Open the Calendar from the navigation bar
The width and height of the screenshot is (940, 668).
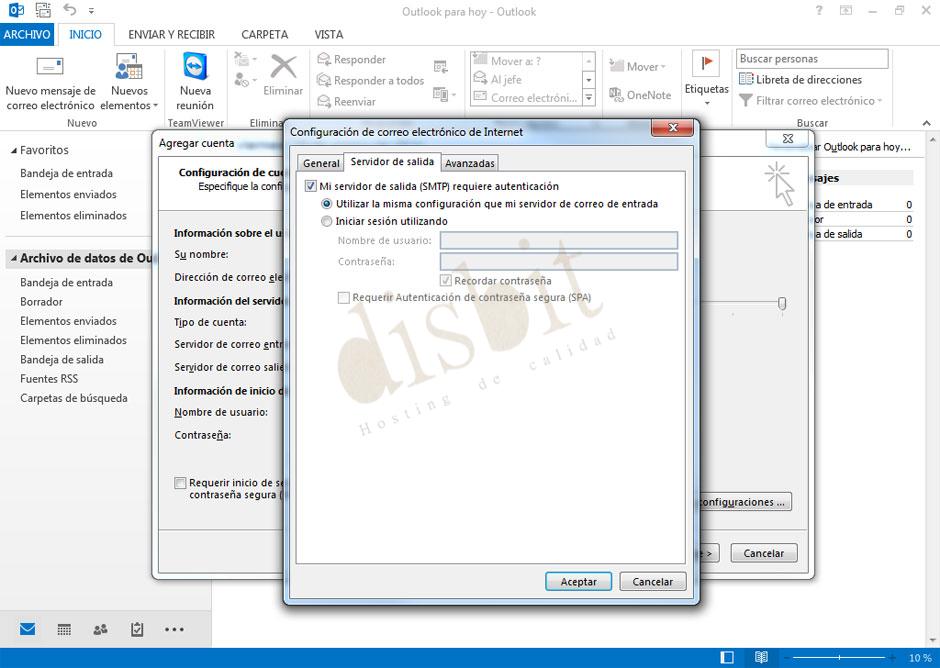point(63,629)
